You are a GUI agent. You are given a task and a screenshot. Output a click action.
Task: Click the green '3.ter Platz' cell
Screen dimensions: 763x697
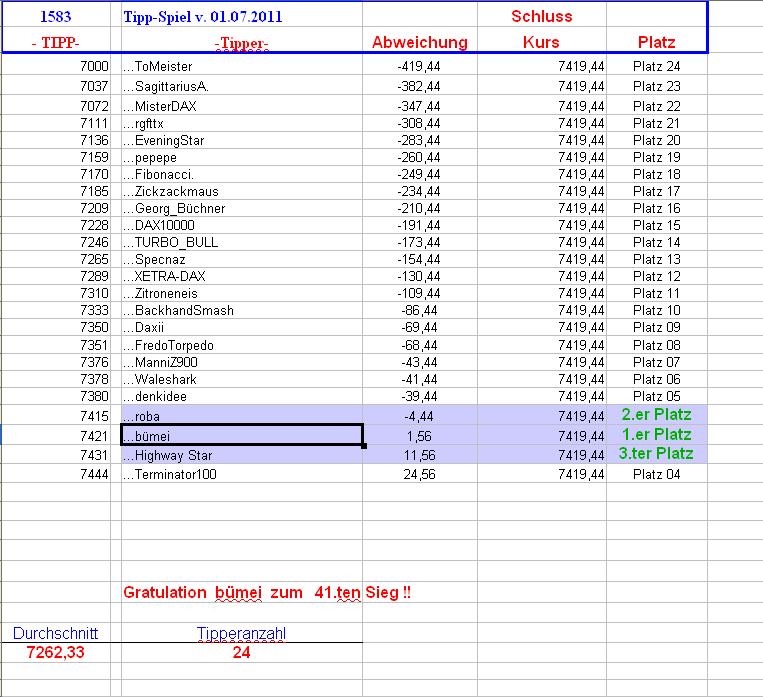pos(656,454)
